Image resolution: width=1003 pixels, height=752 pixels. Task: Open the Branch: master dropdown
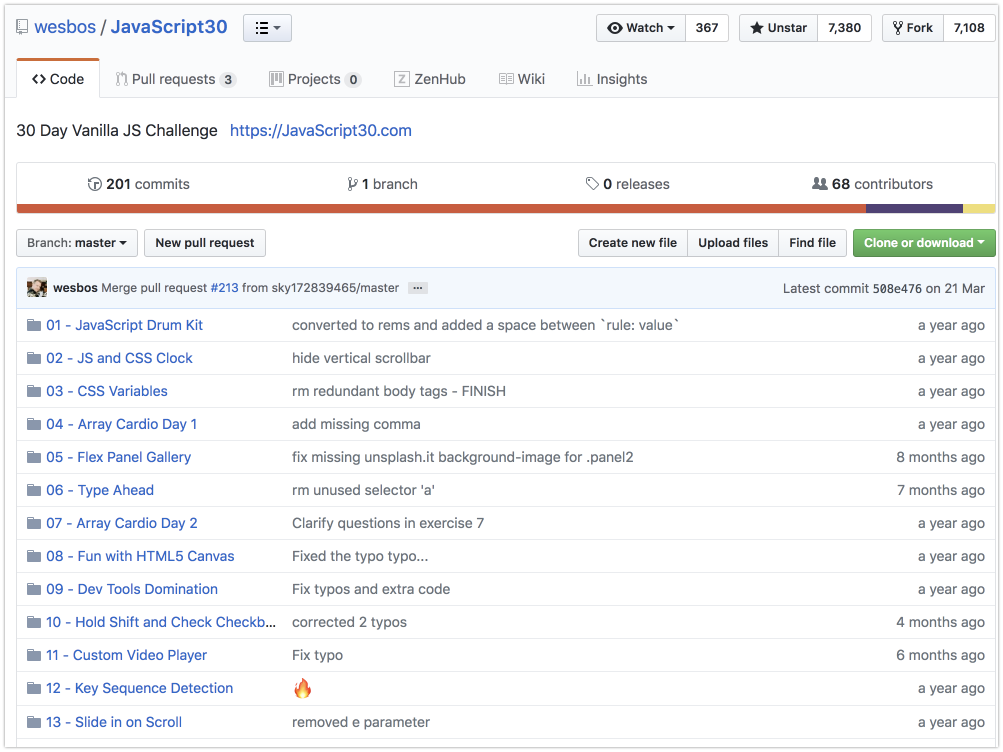tap(76, 243)
